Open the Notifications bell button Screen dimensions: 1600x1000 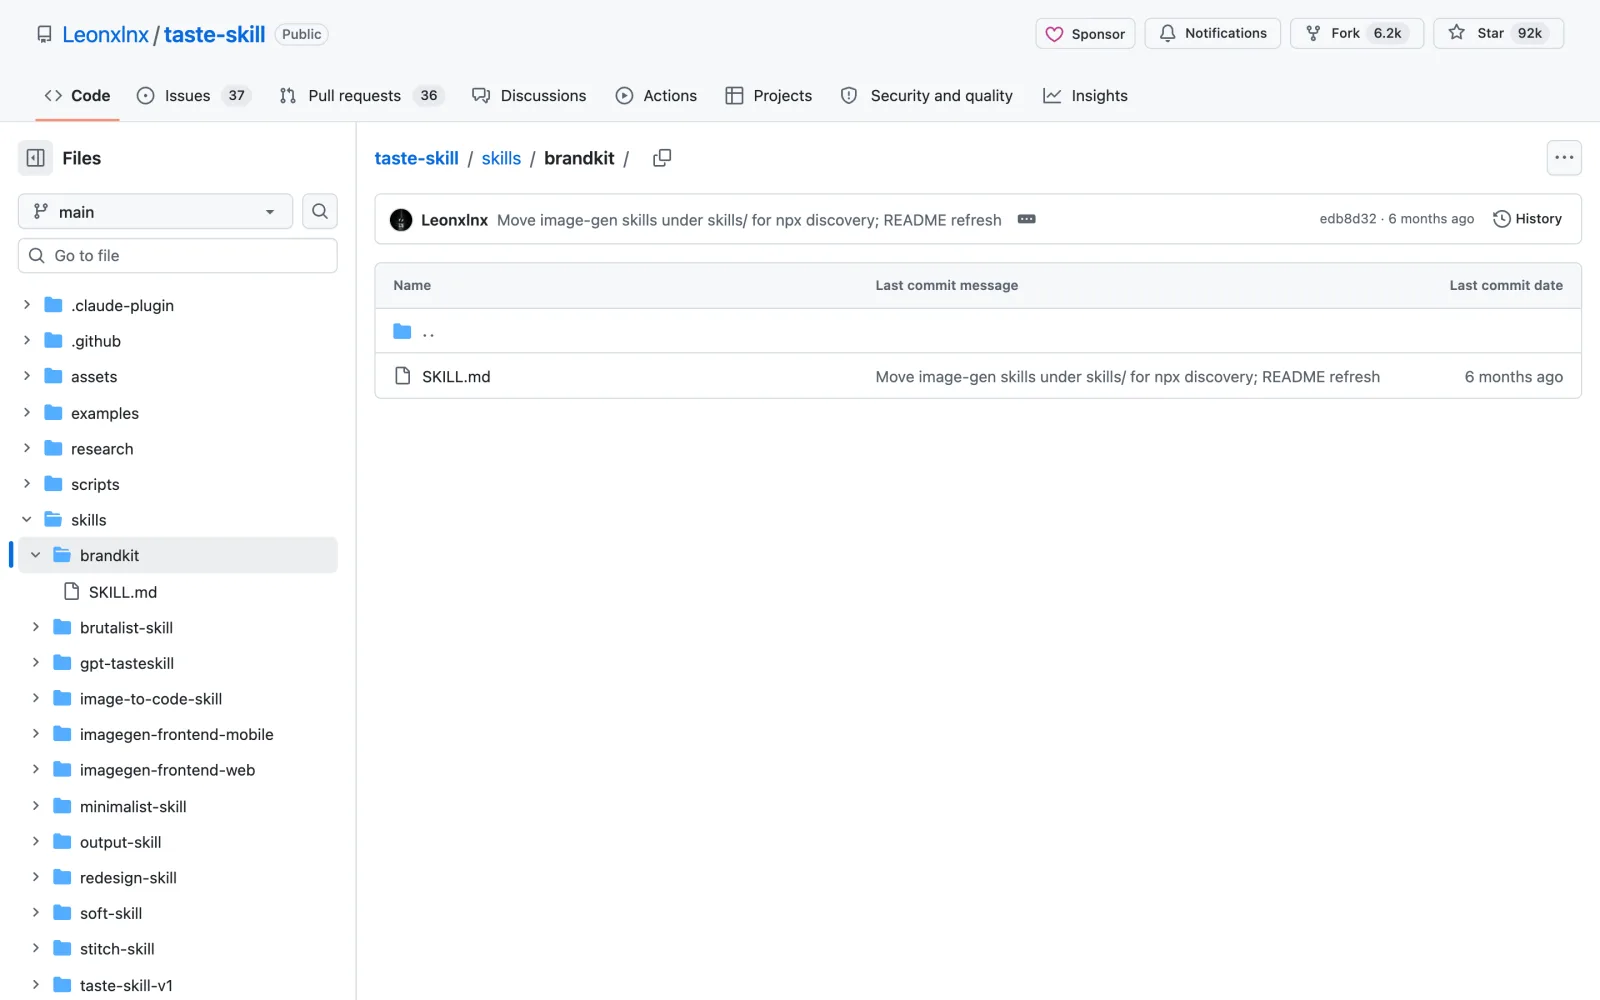click(x=1212, y=34)
